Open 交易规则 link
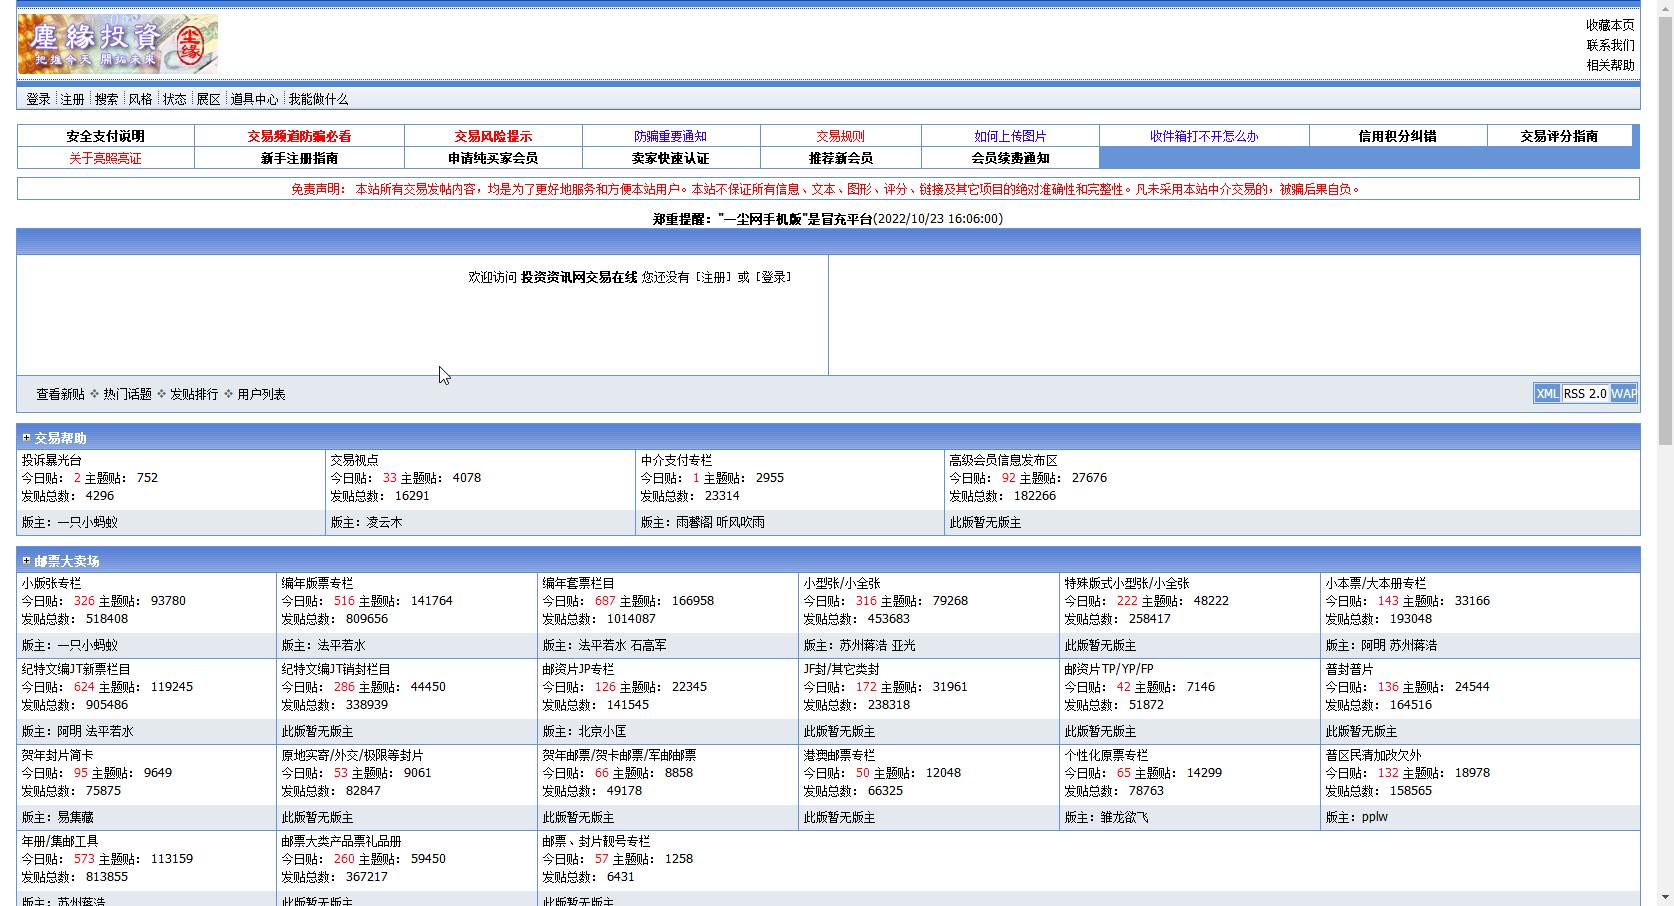 tap(840, 136)
